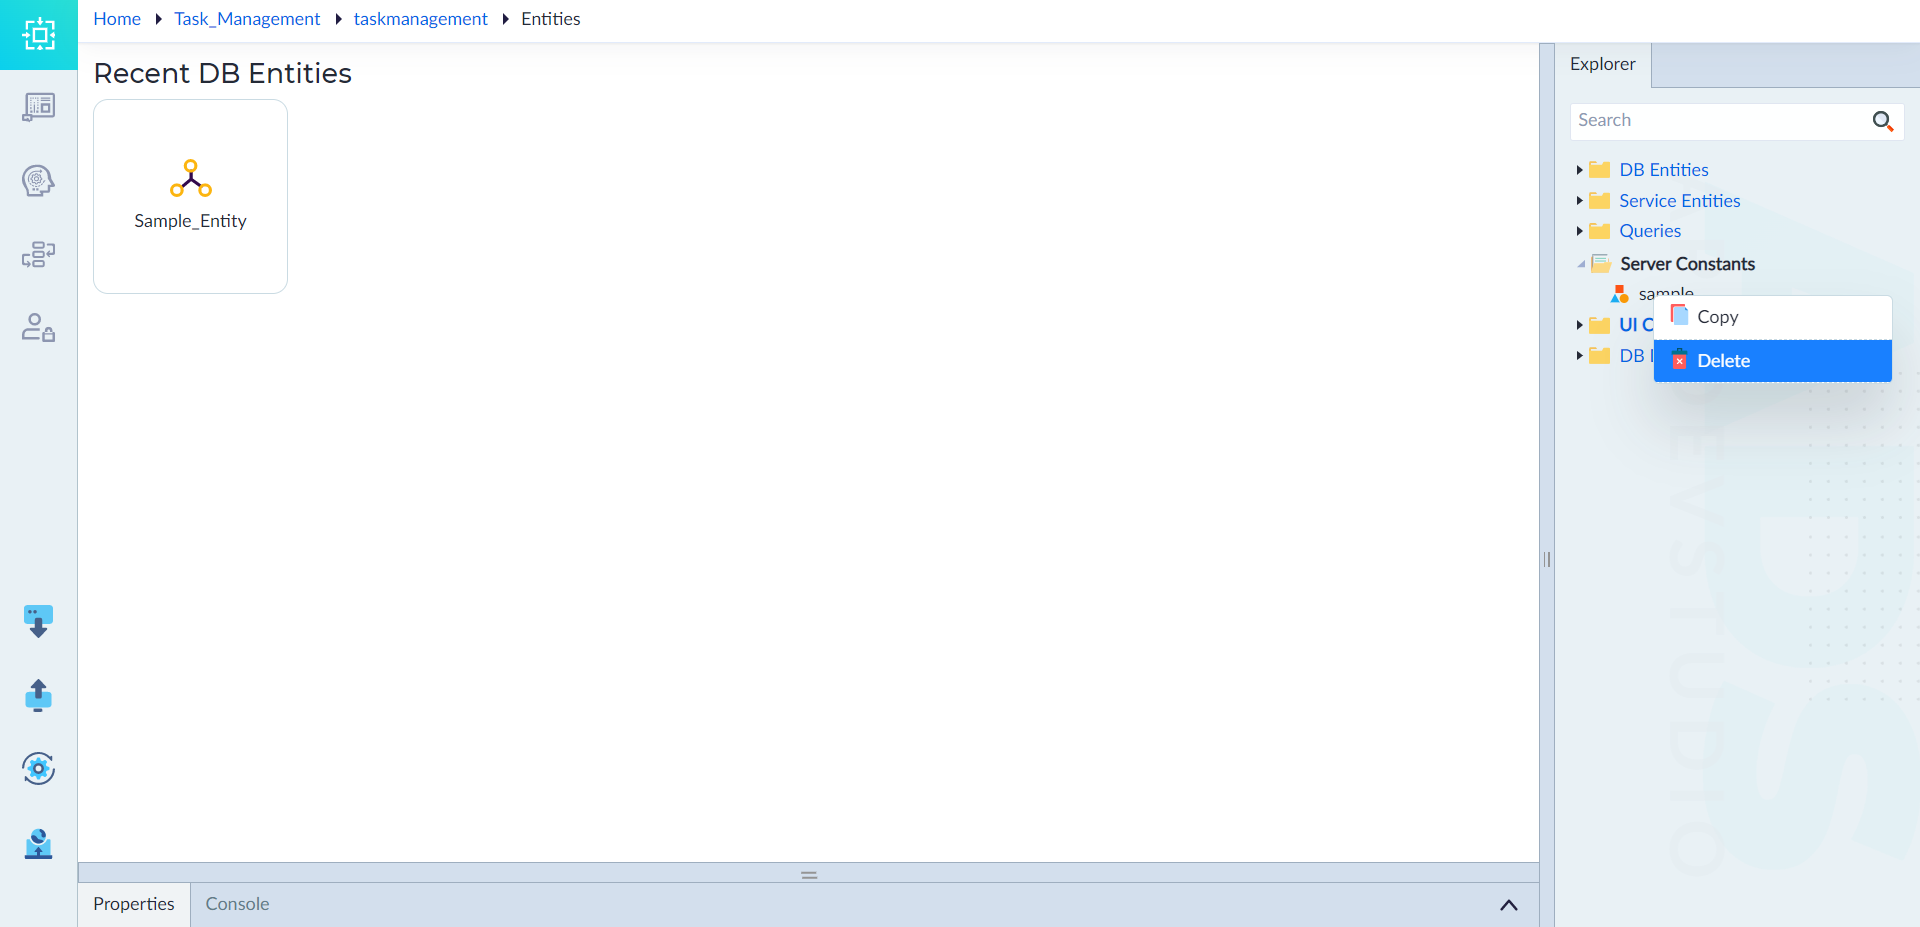Screen dimensions: 1920x927
Task: Click the Service Entities folder icon
Action: click(x=1600, y=201)
